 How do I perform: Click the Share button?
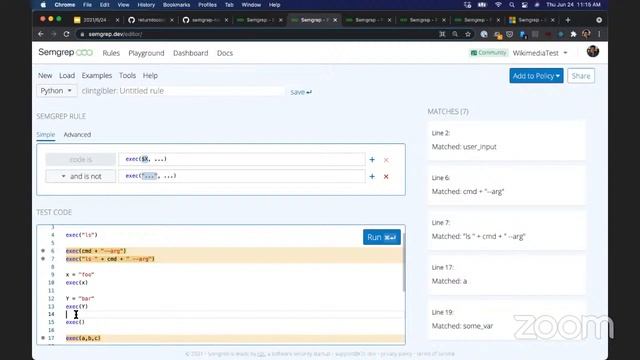[x=581, y=76]
